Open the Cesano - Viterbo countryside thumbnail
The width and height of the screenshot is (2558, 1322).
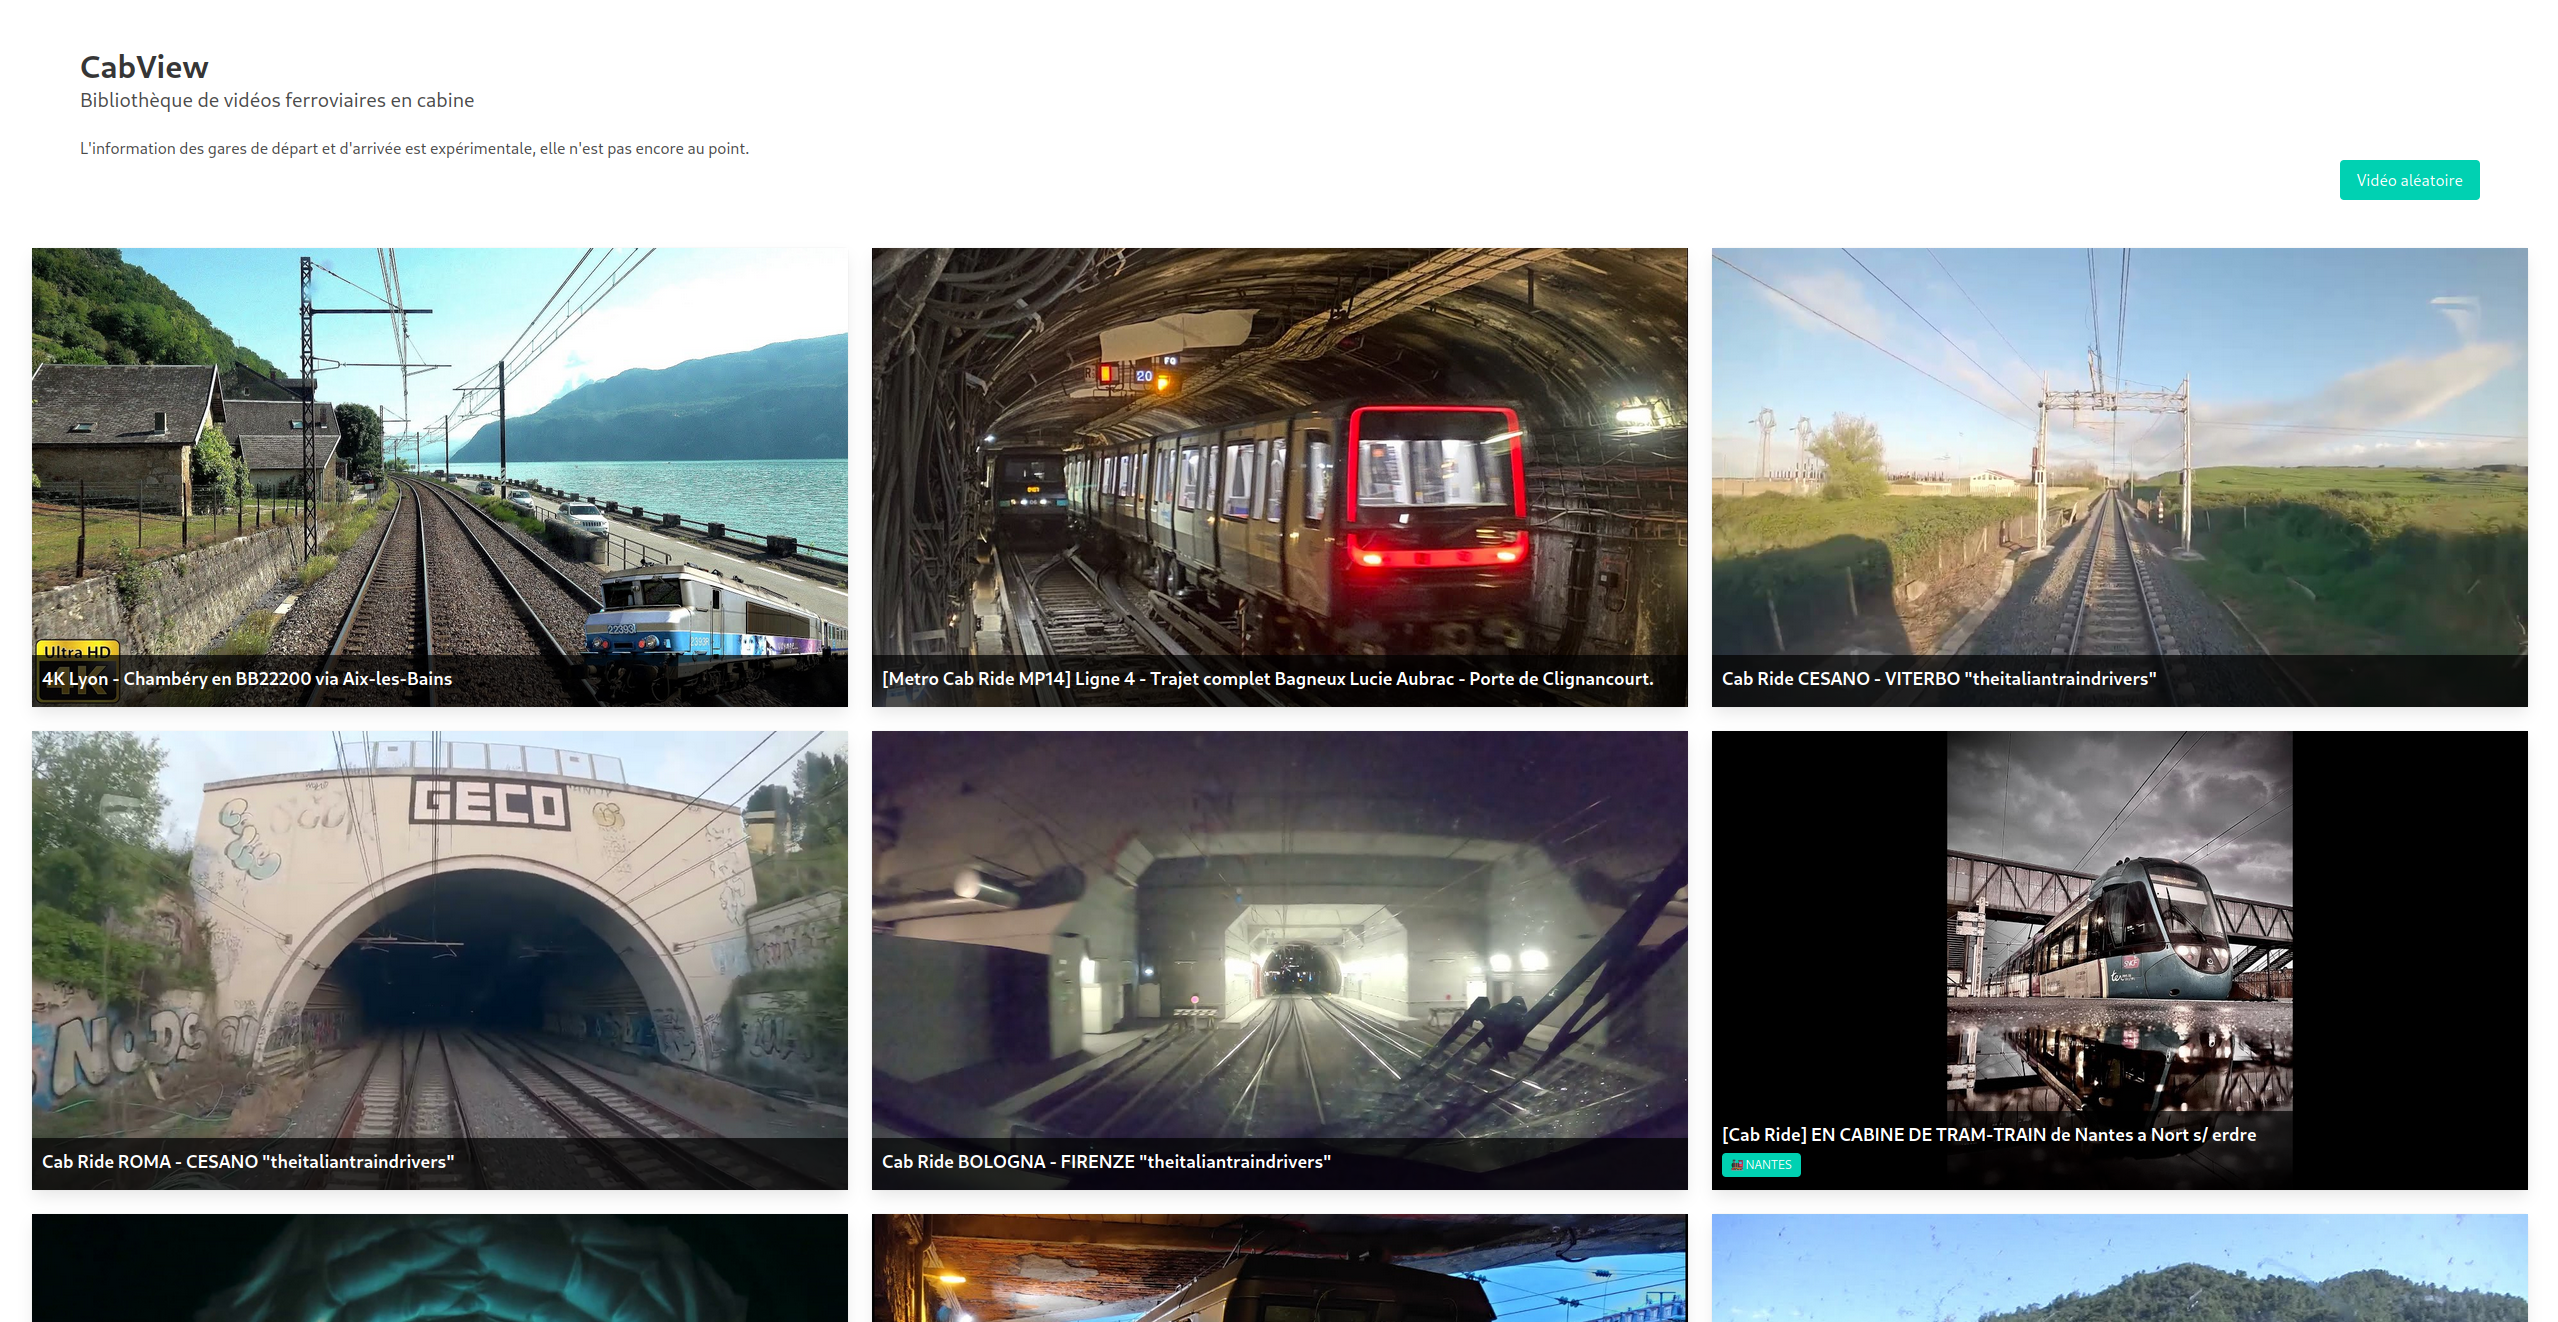(x=2119, y=450)
